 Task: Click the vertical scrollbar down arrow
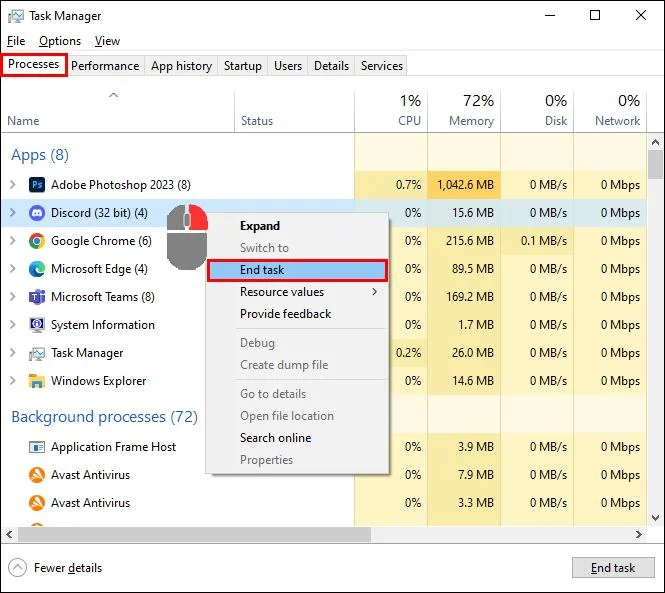(x=656, y=517)
